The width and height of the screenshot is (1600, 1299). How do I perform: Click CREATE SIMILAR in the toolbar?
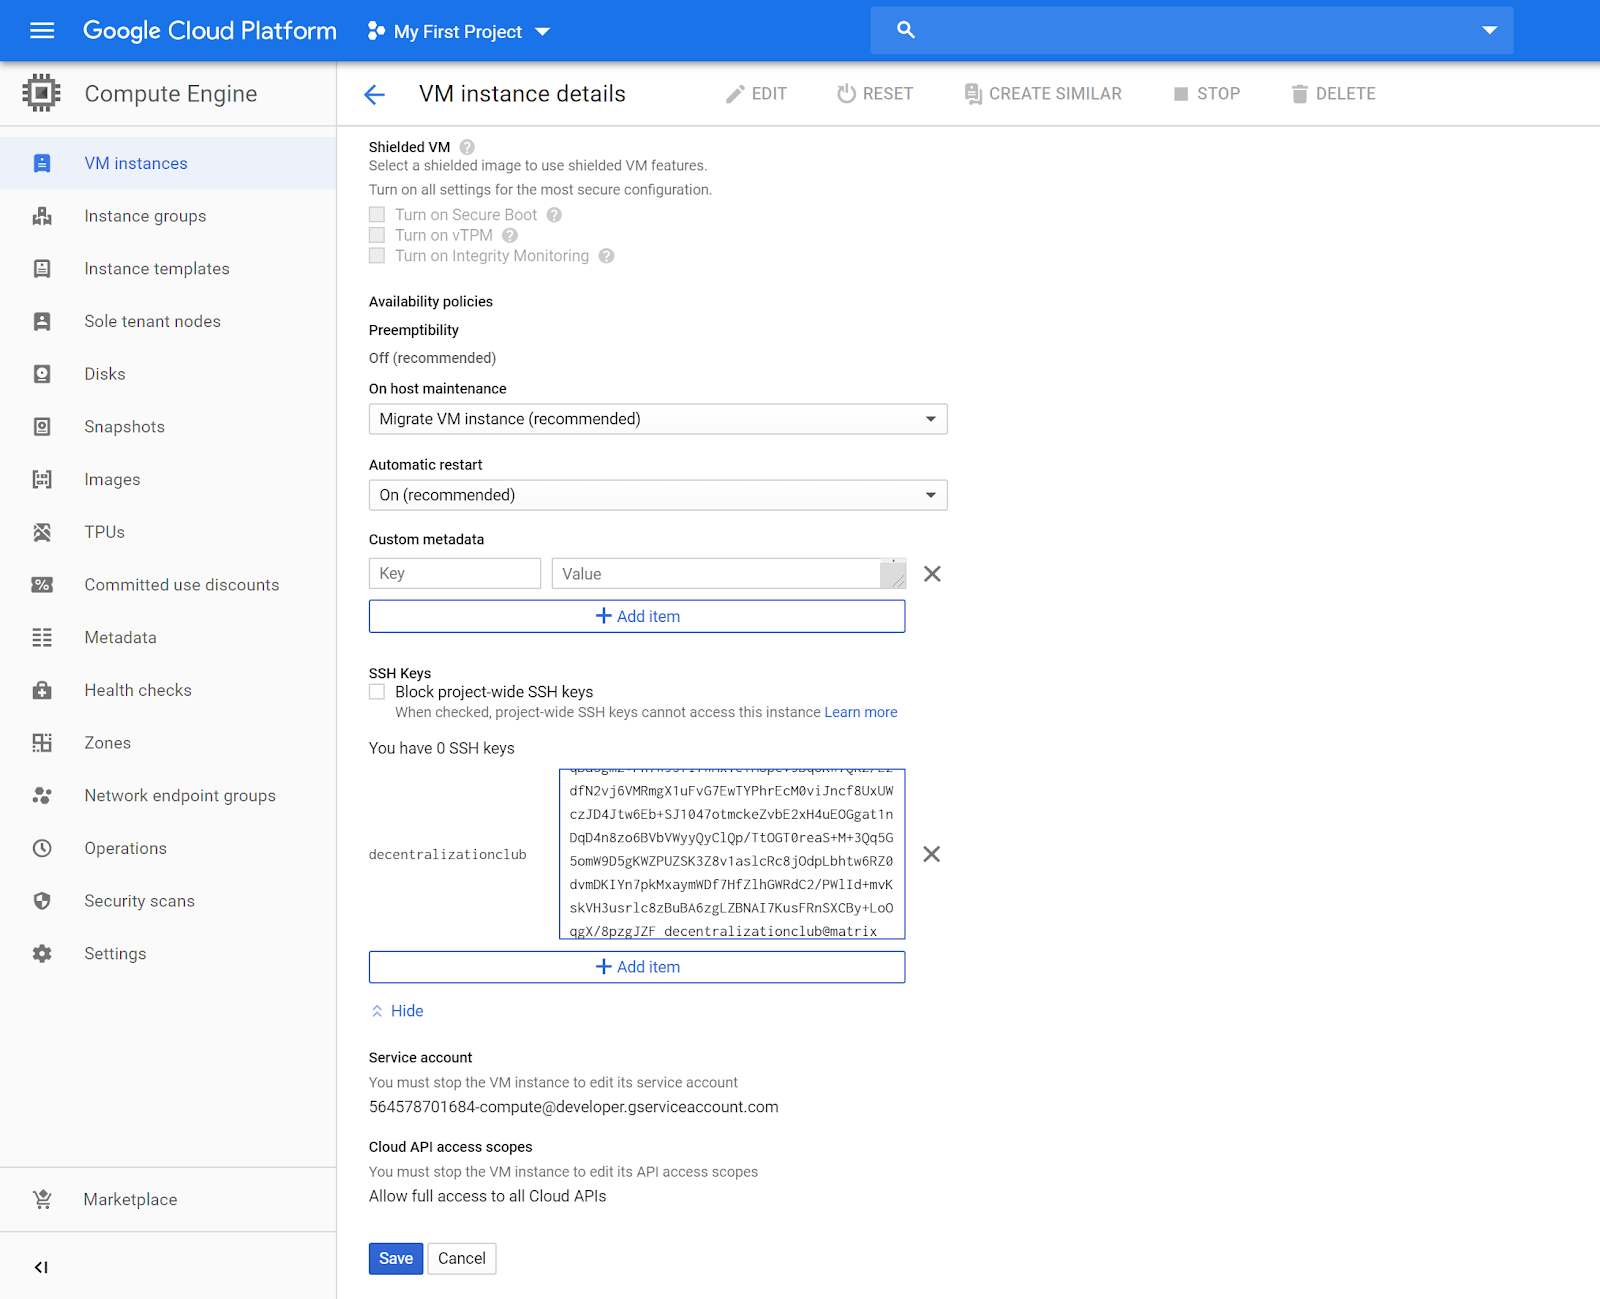[x=1043, y=94]
